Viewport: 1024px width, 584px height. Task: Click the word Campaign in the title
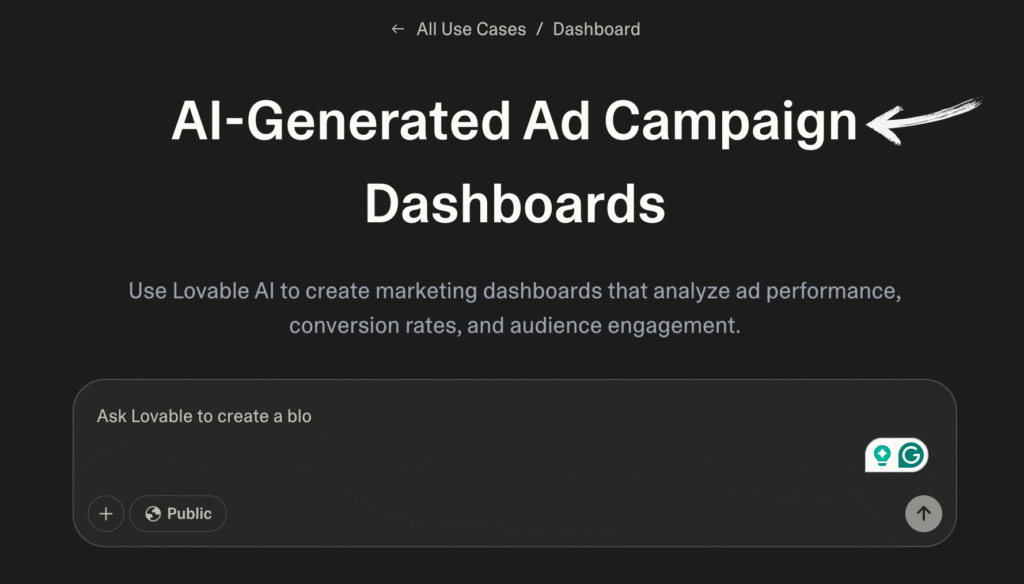pyautogui.click(x=730, y=123)
